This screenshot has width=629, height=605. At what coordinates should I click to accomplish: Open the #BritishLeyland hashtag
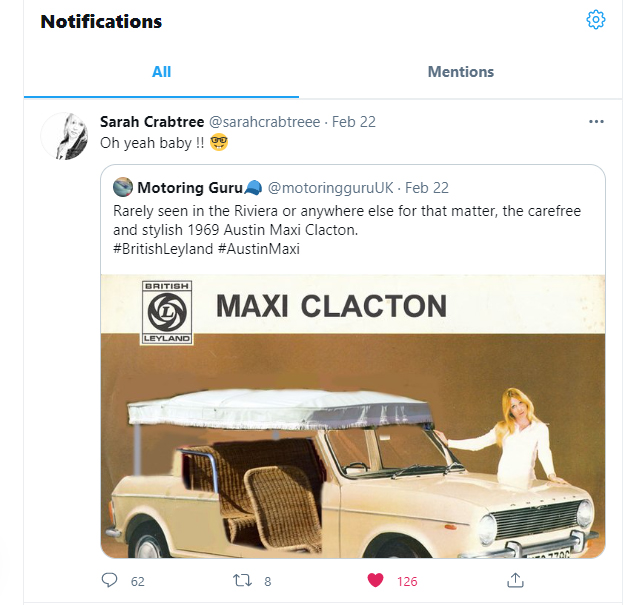pos(163,249)
